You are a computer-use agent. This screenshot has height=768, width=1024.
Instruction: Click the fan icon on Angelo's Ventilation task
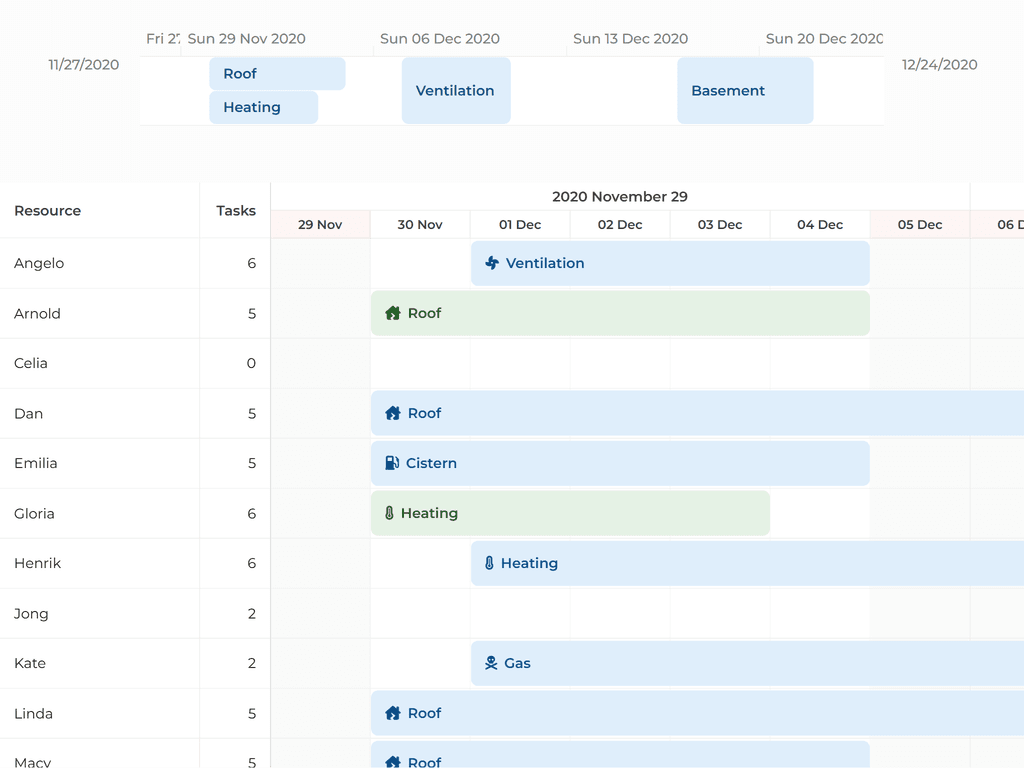coord(491,263)
